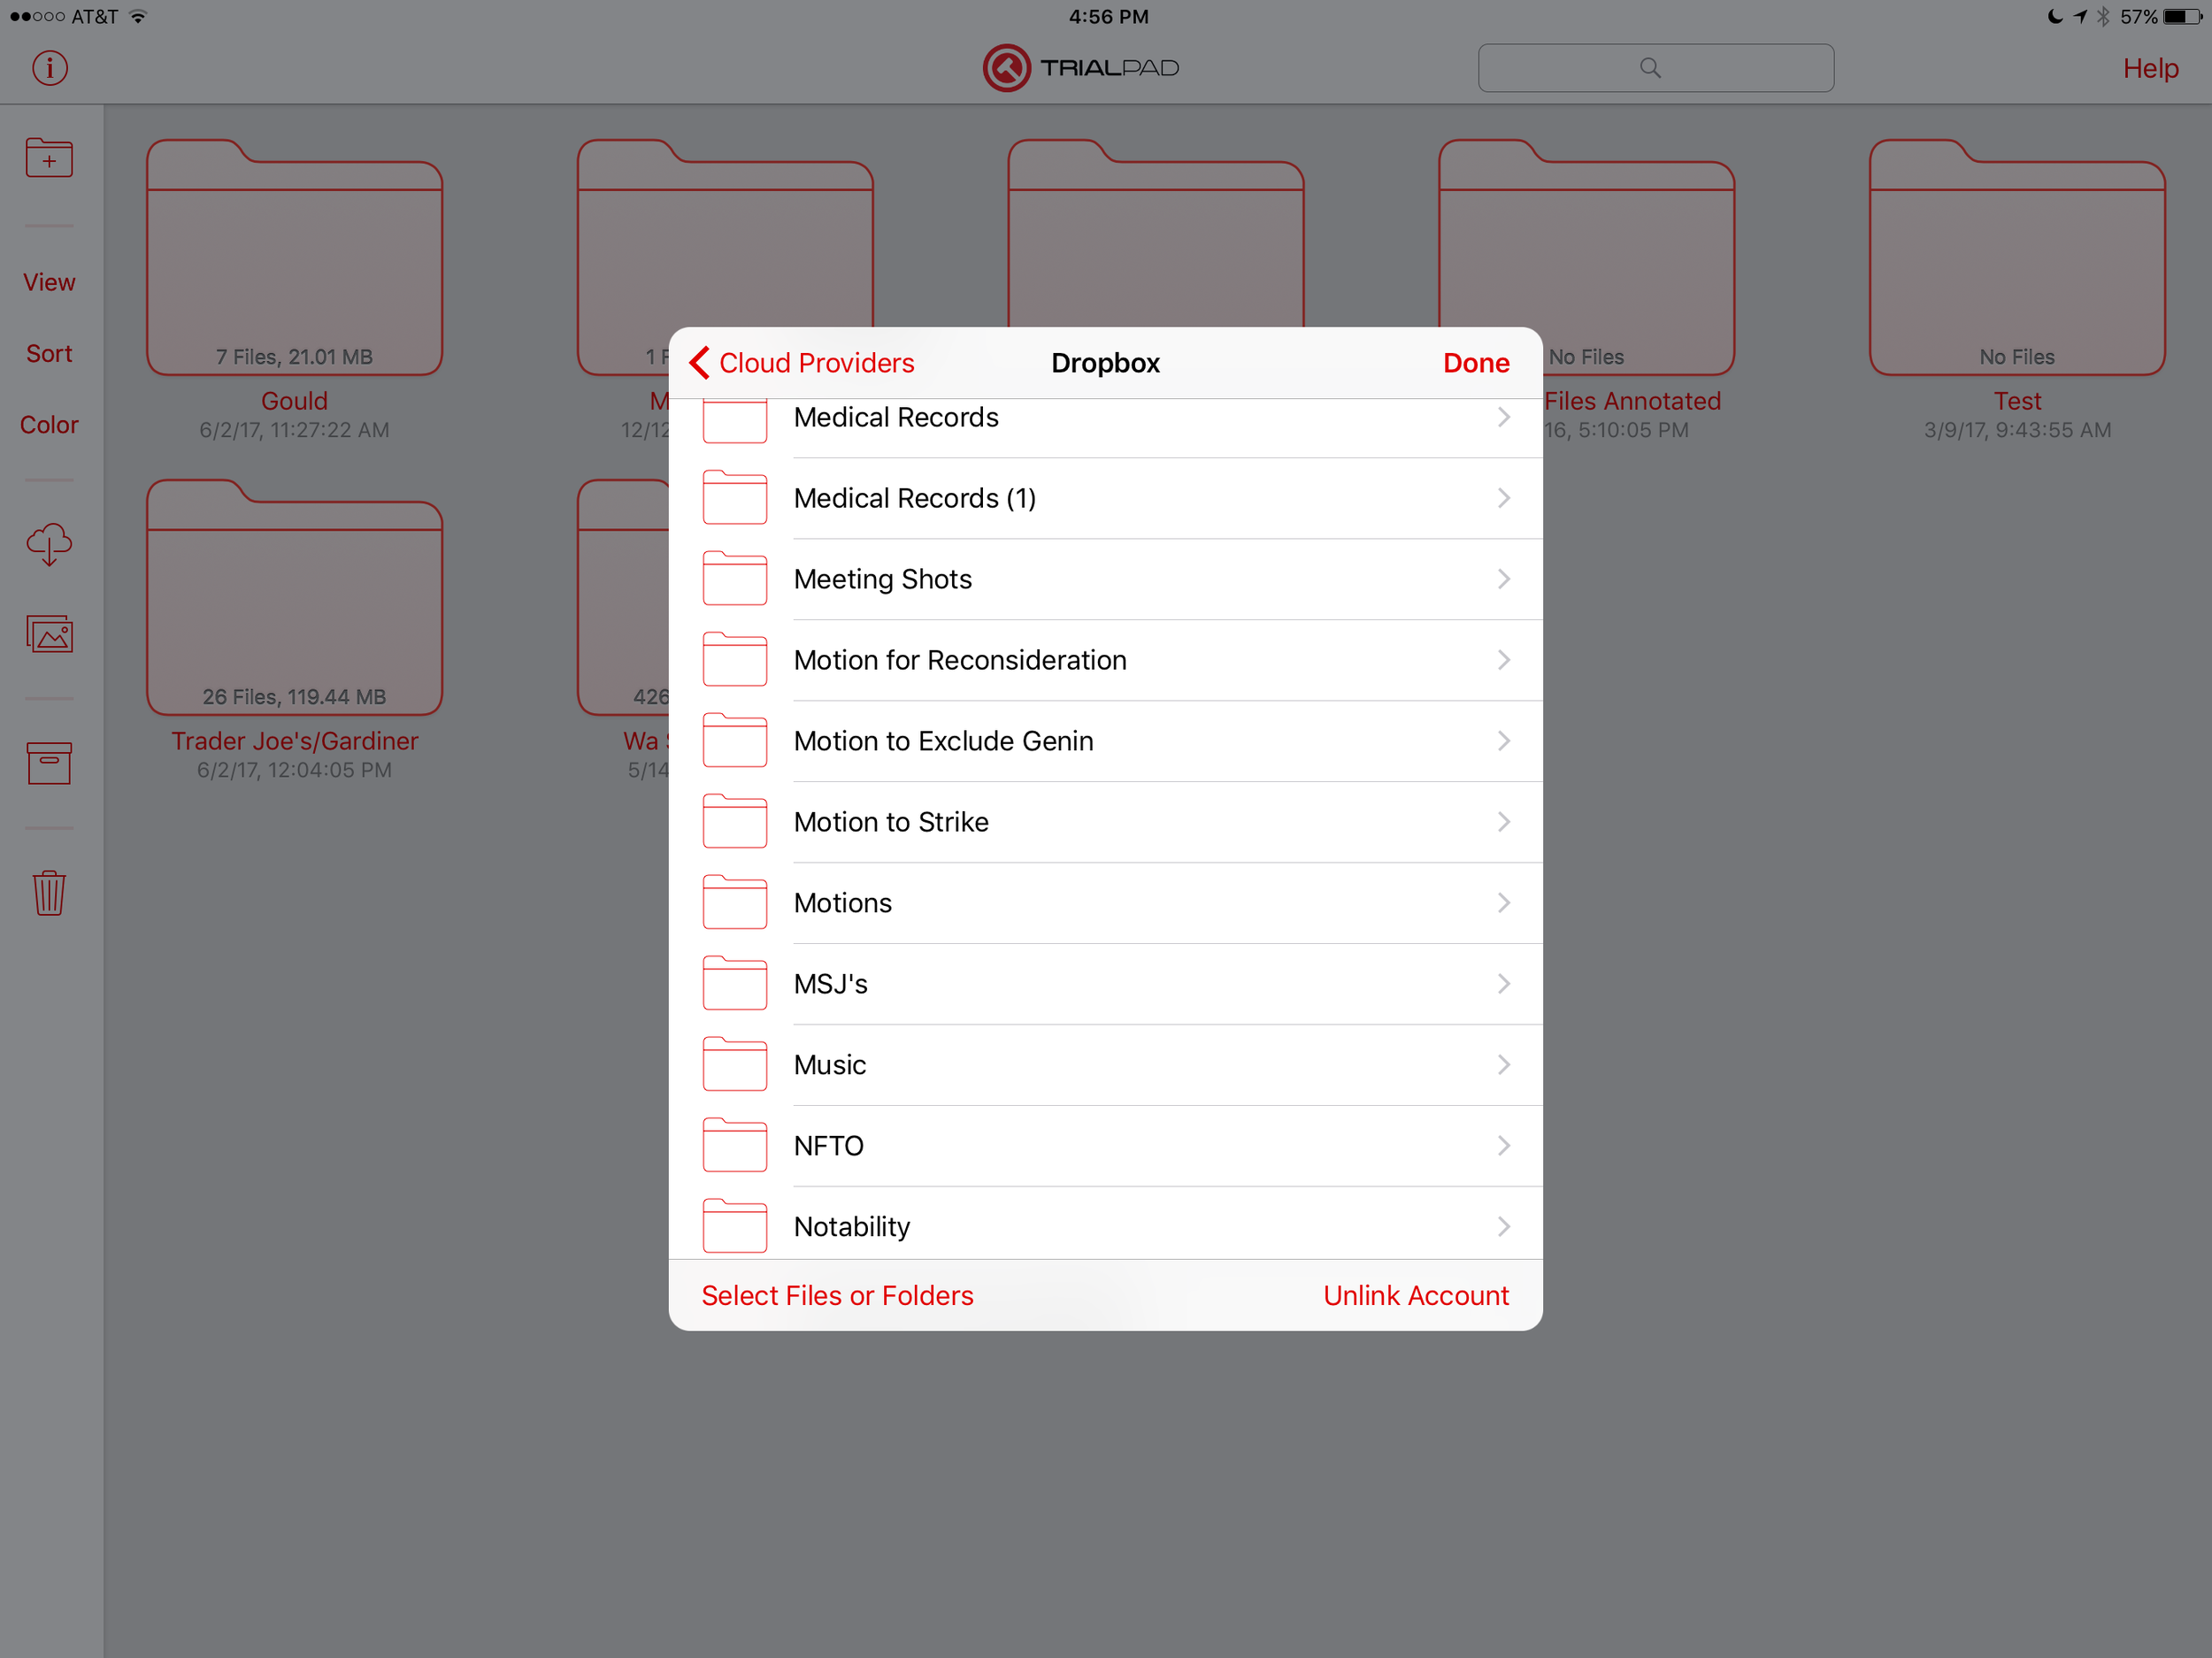Tap Unlink Account
The width and height of the screenshot is (2212, 1658).
click(1416, 1295)
